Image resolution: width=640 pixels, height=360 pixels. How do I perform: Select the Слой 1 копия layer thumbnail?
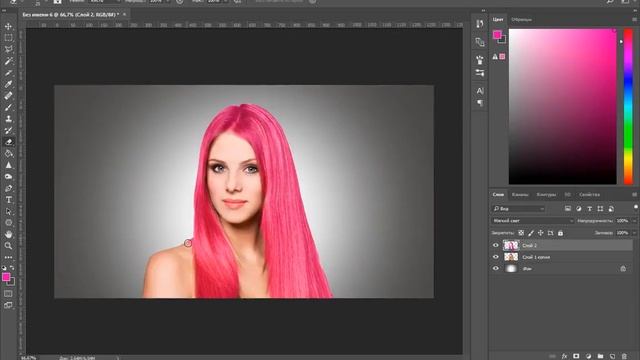[511, 257]
